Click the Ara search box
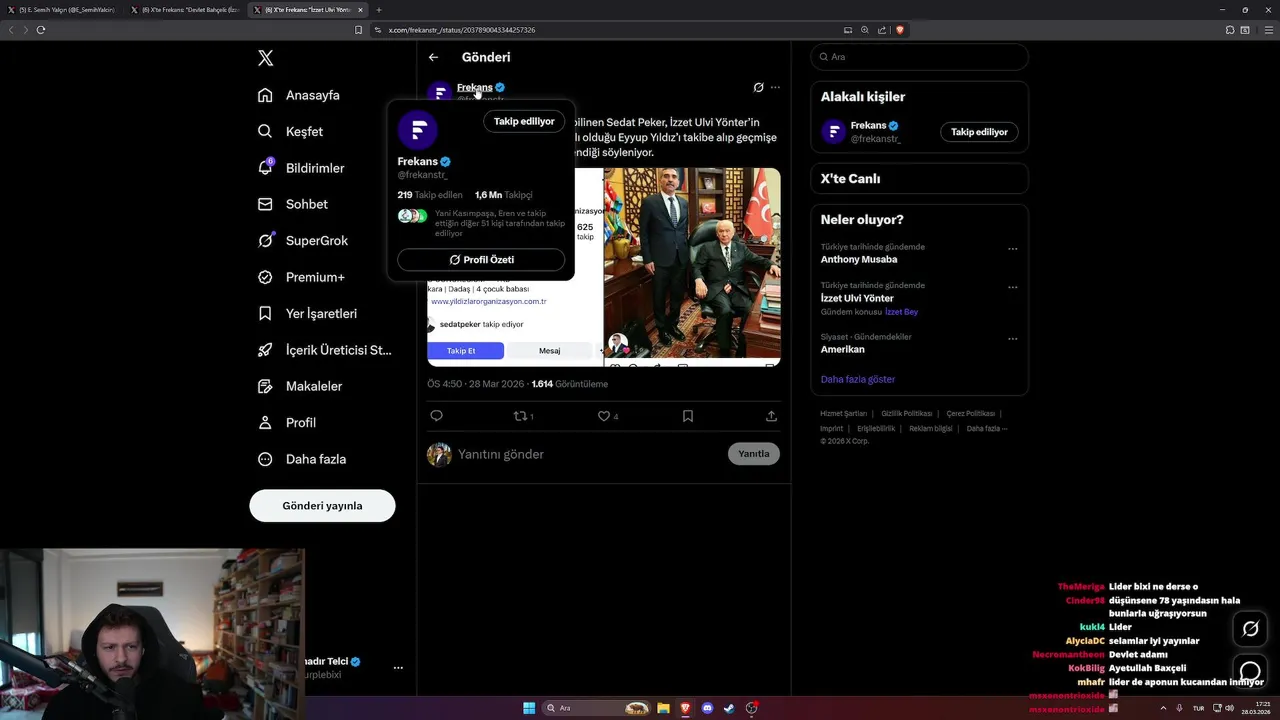 (920, 57)
